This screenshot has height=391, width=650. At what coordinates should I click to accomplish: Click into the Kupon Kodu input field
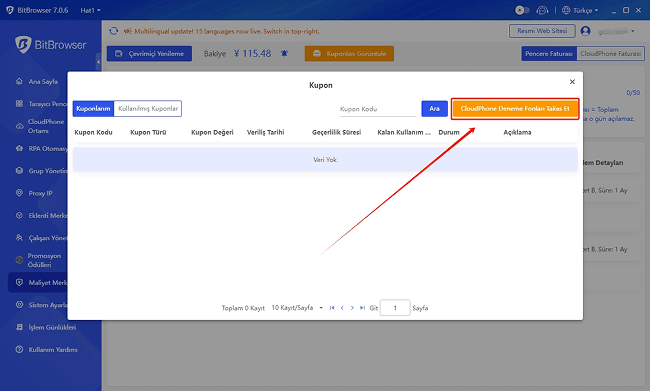(x=378, y=109)
